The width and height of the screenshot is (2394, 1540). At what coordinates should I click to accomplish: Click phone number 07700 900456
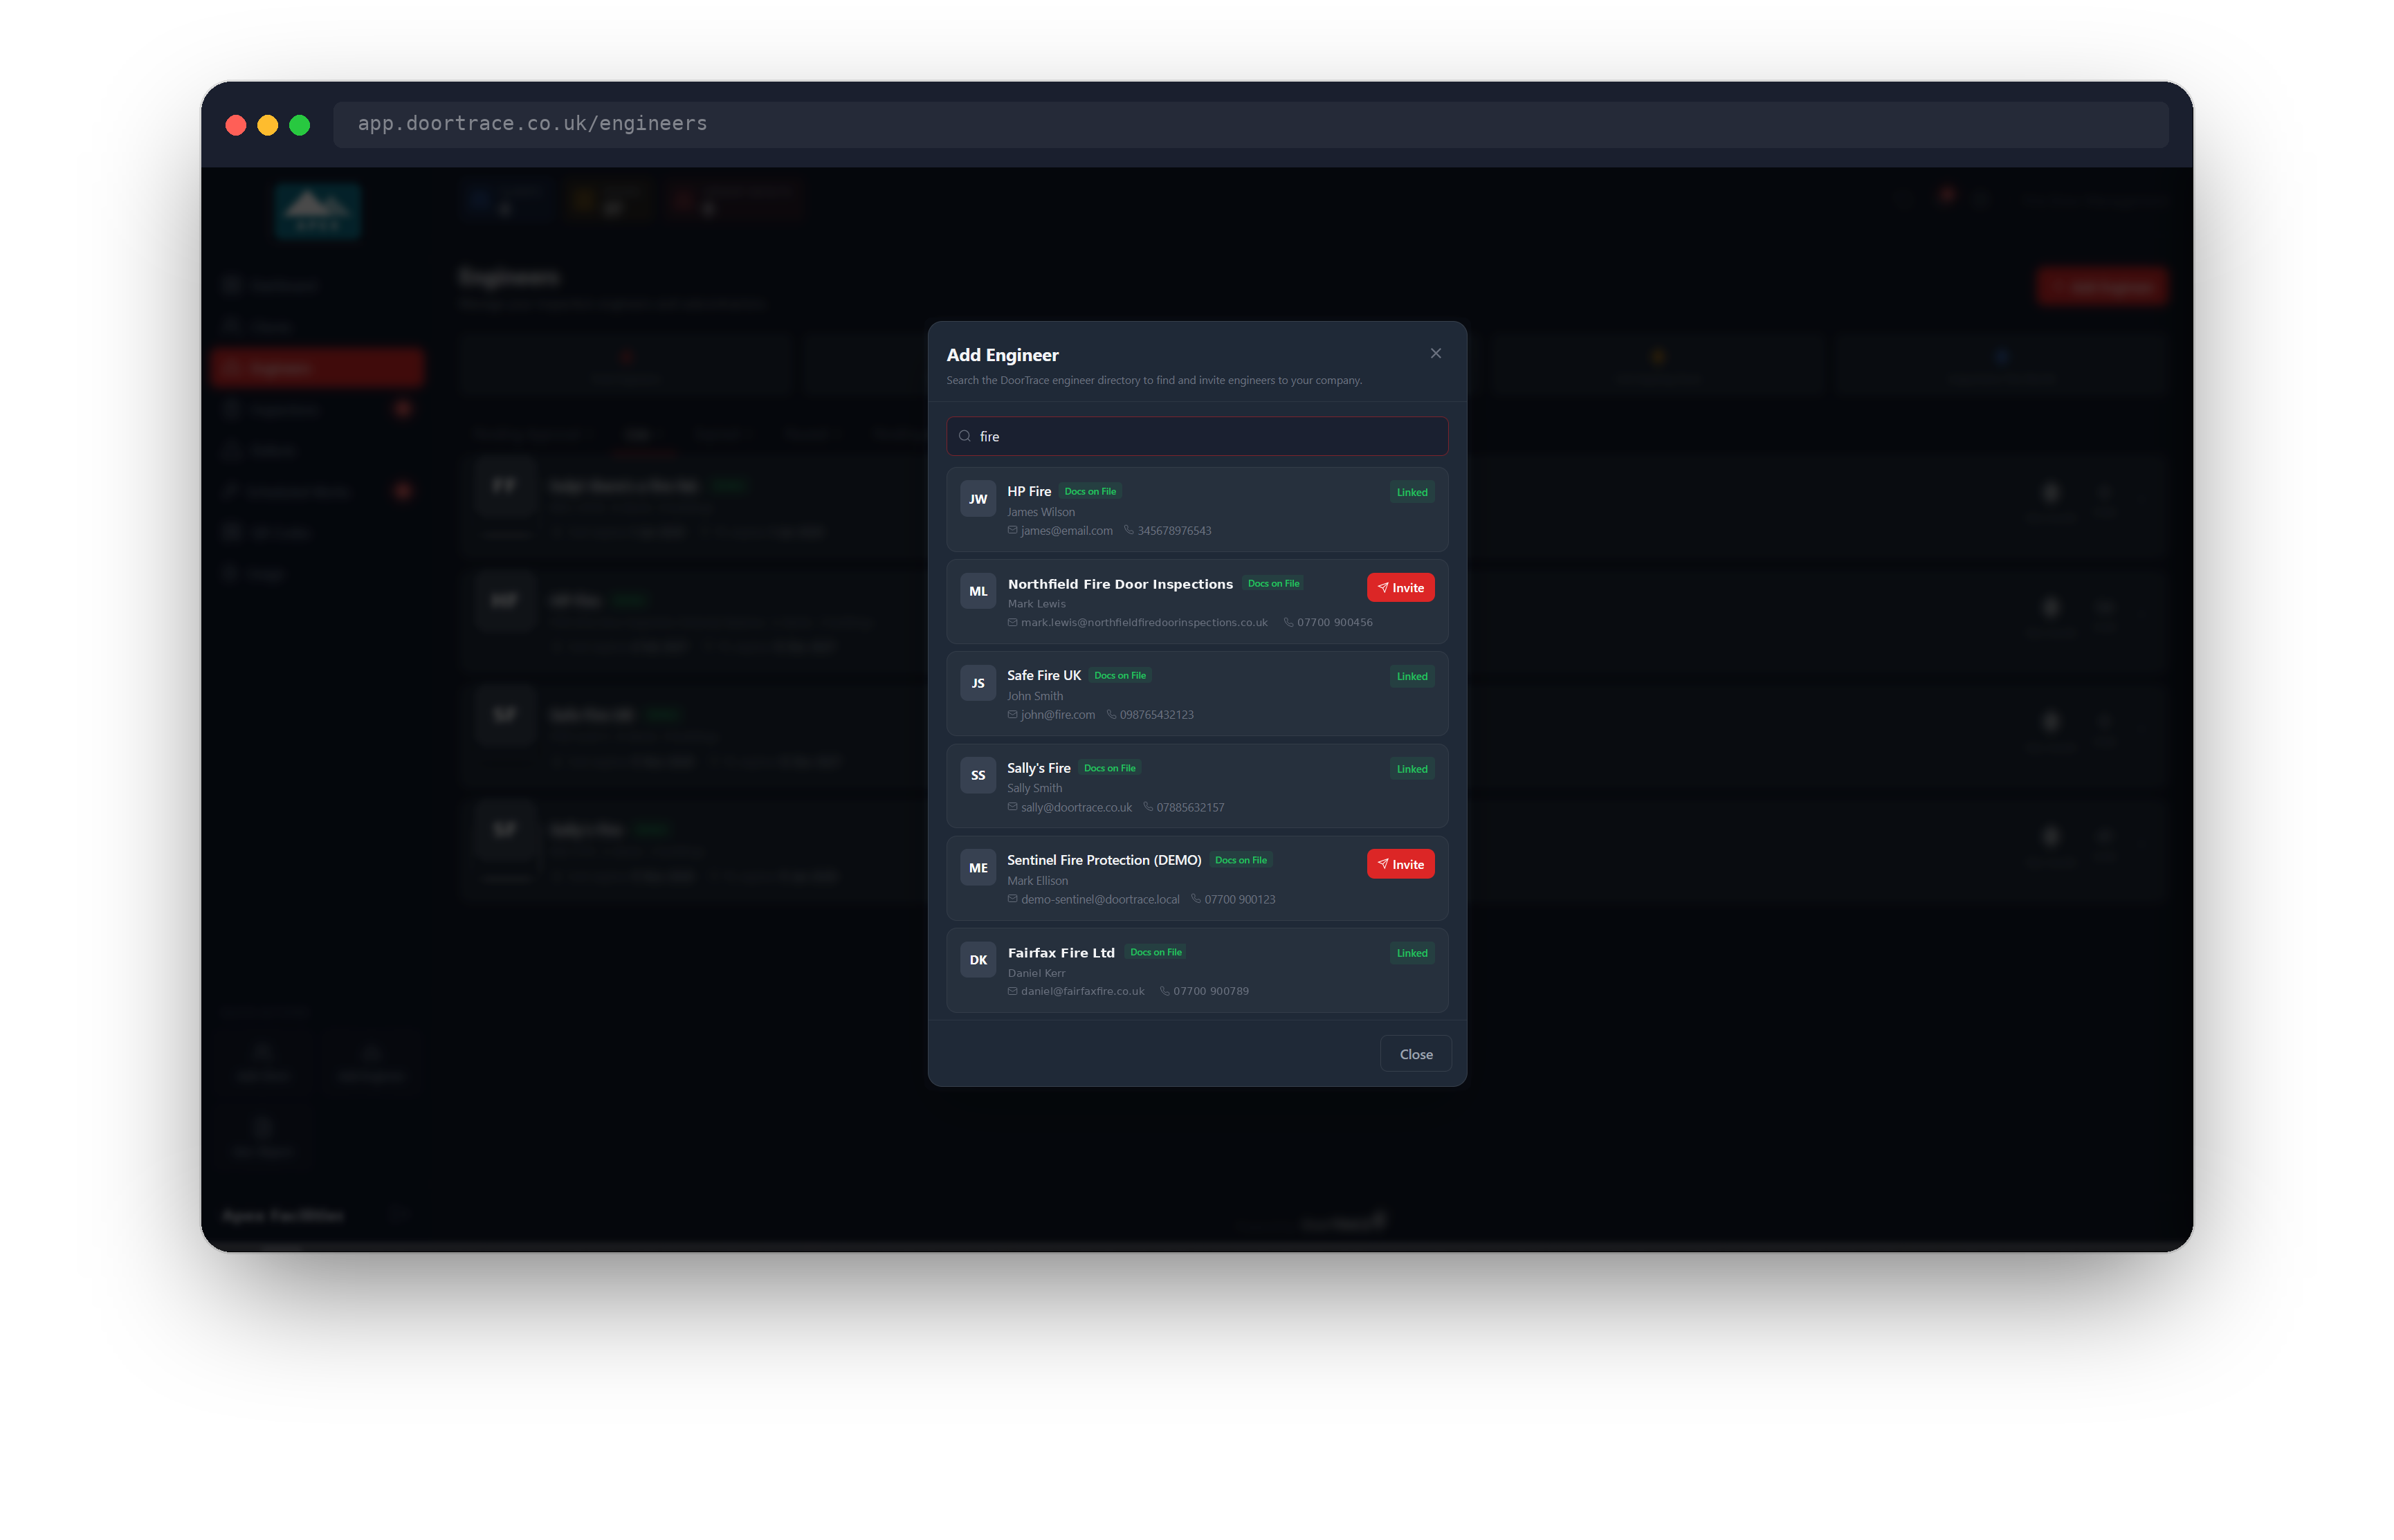point(1334,622)
